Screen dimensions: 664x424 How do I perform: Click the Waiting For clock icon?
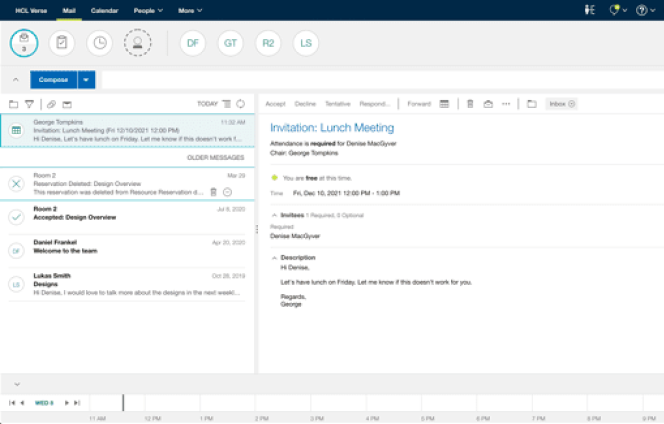tap(100, 43)
